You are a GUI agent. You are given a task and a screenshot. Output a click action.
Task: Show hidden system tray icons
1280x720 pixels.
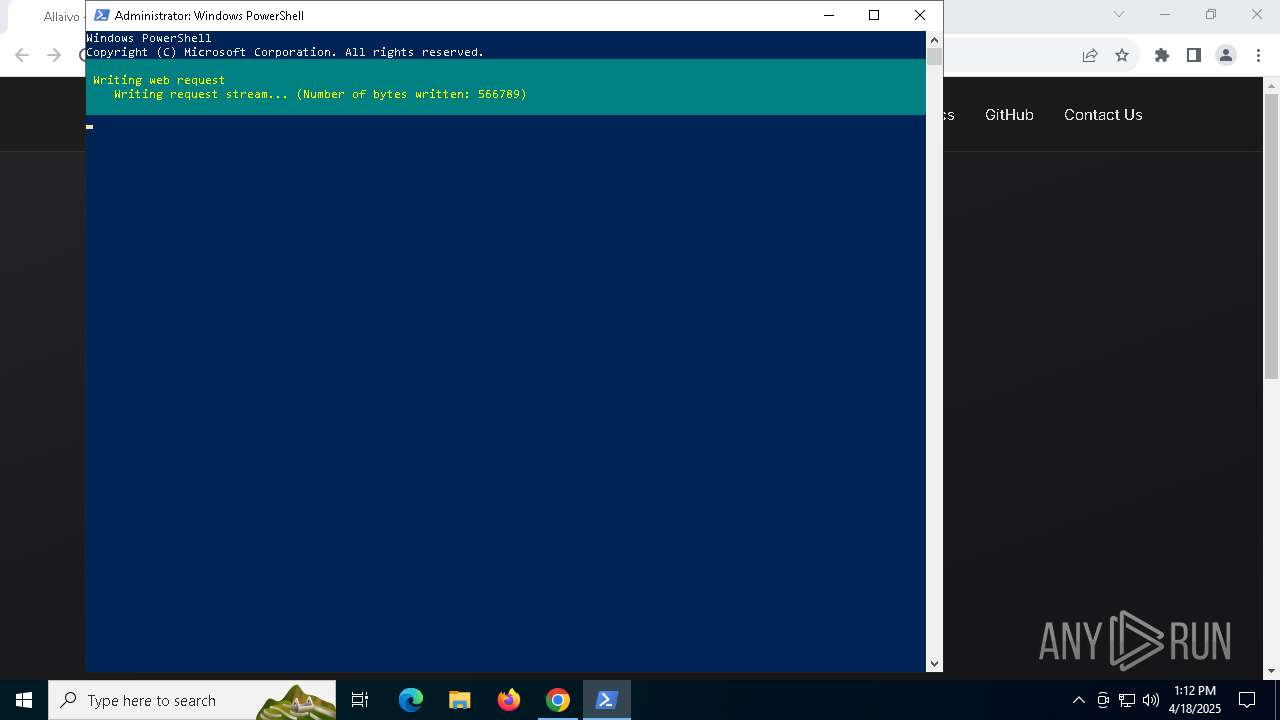tap(1078, 700)
